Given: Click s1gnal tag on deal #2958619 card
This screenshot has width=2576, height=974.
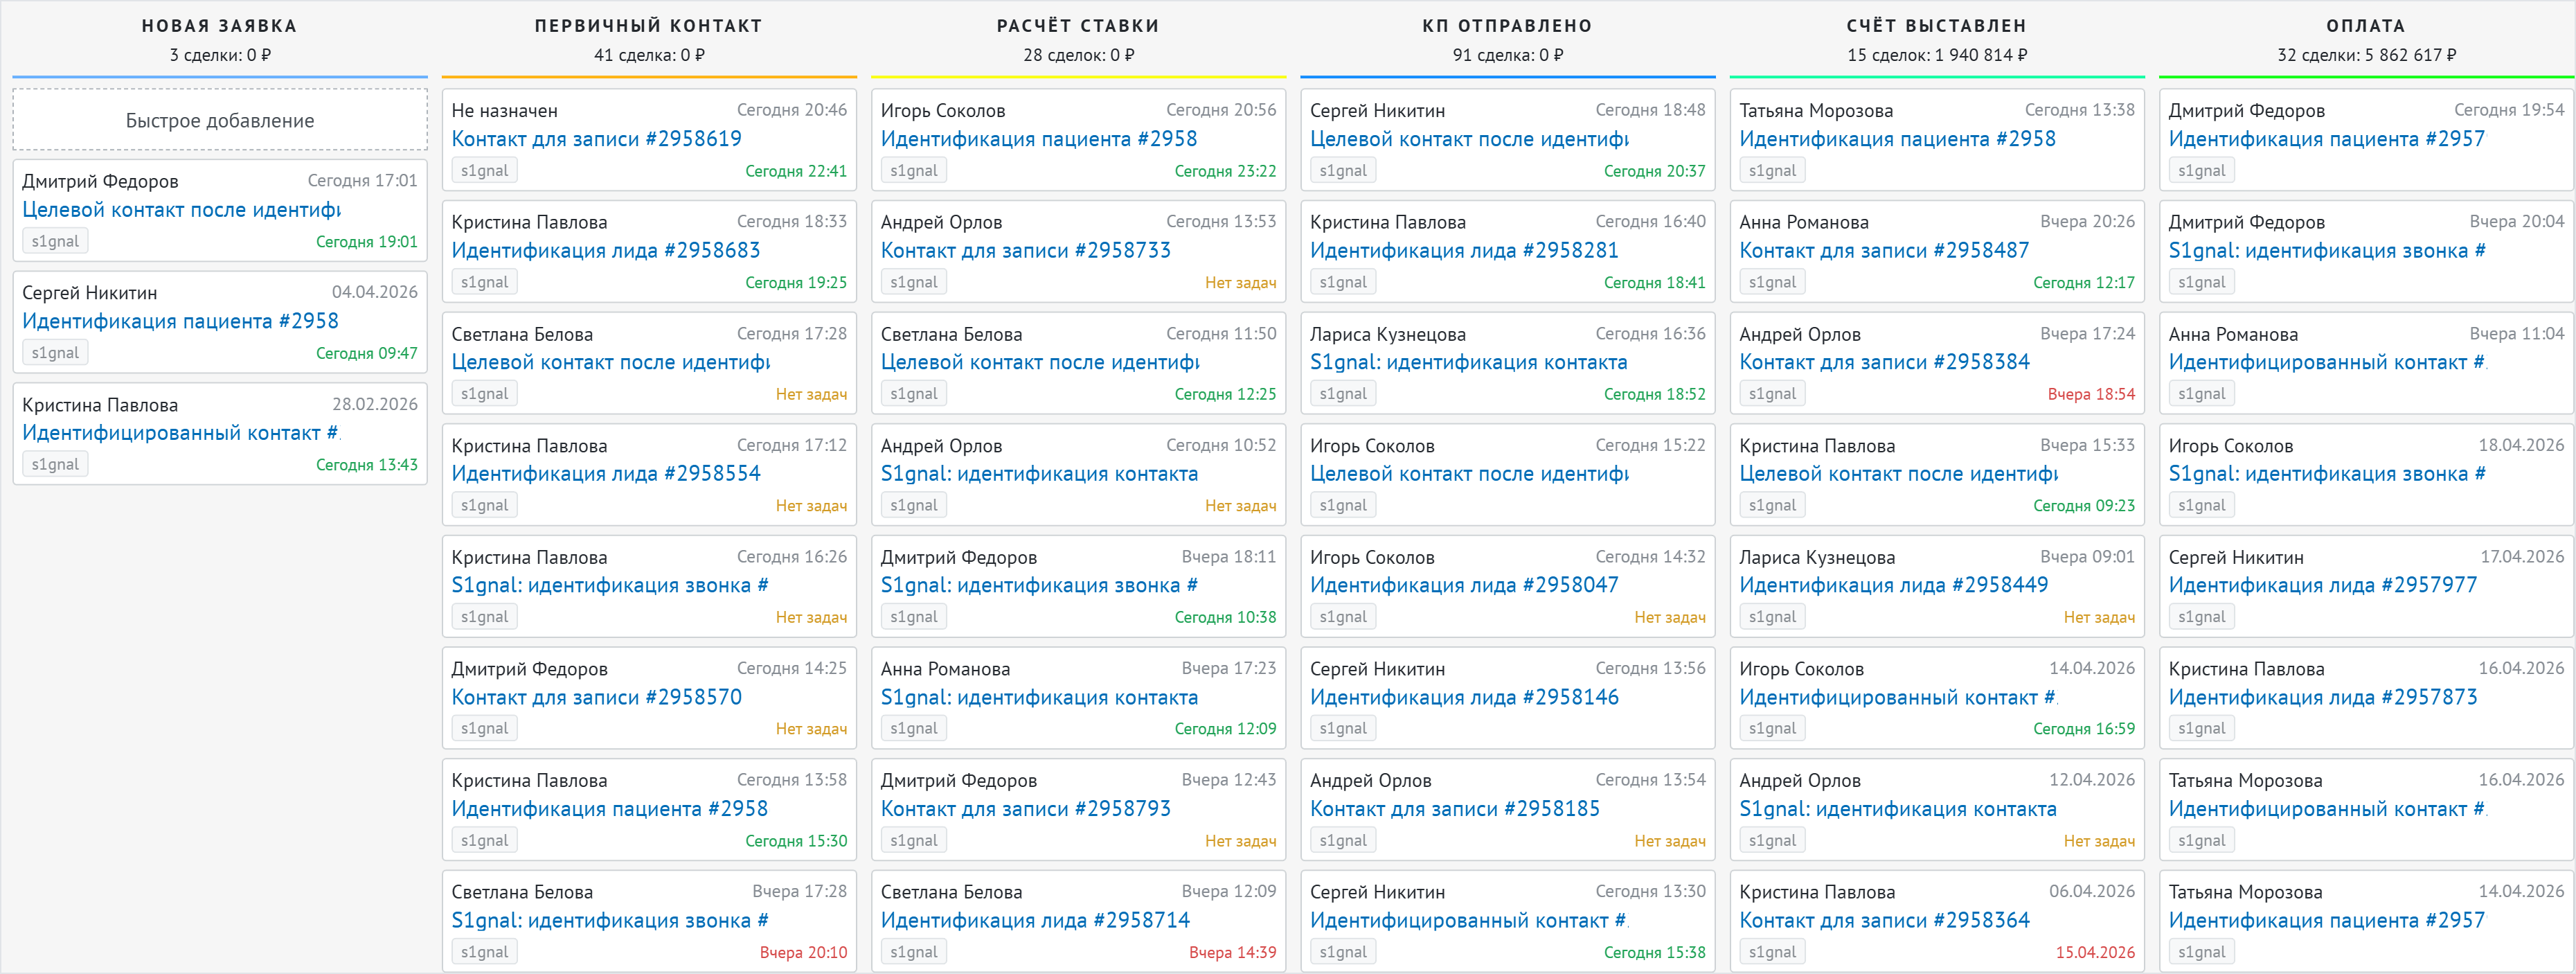Looking at the screenshot, I should (484, 171).
